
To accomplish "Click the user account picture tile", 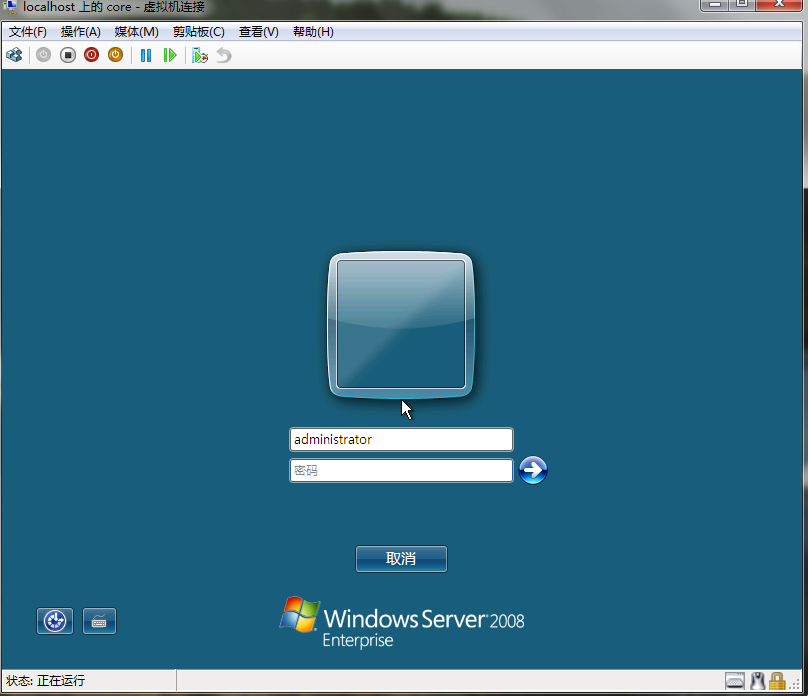I will pyautogui.click(x=401, y=325).
